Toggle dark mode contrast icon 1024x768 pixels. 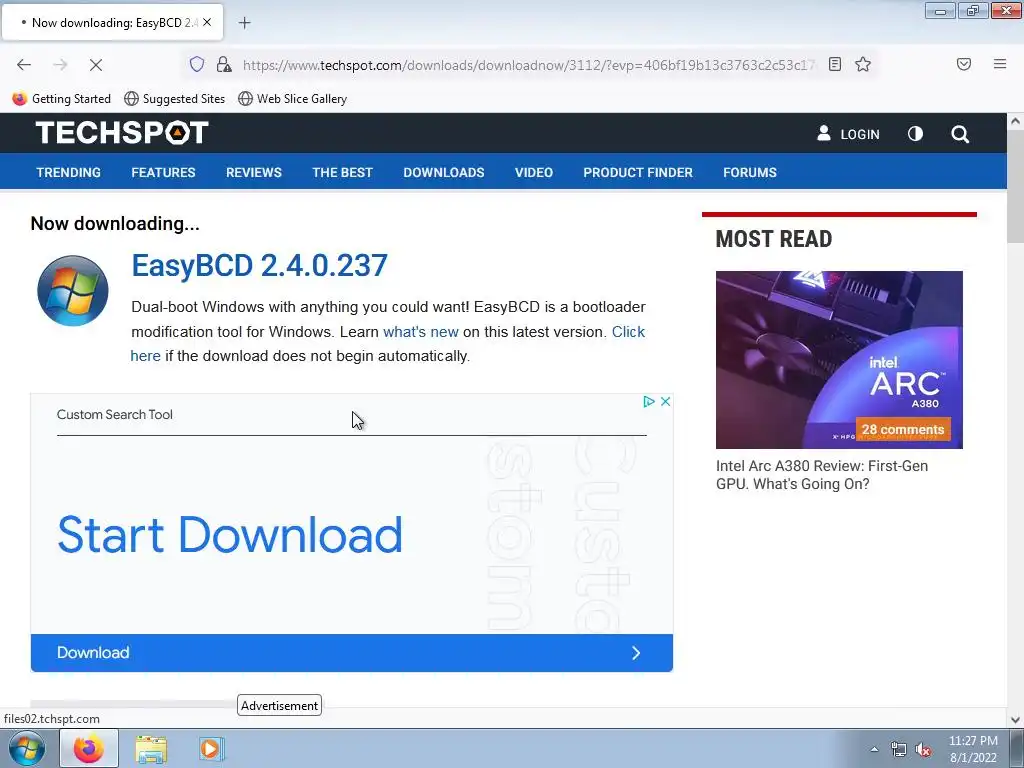[x=915, y=134]
